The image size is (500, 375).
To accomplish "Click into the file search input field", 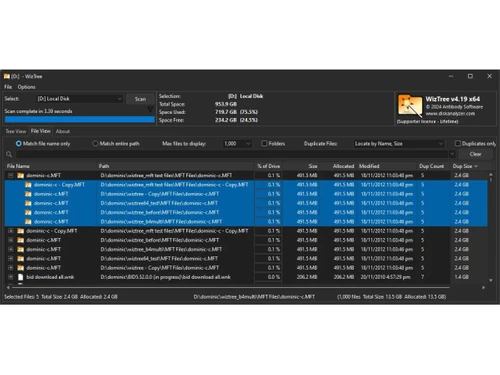I will coord(232,154).
